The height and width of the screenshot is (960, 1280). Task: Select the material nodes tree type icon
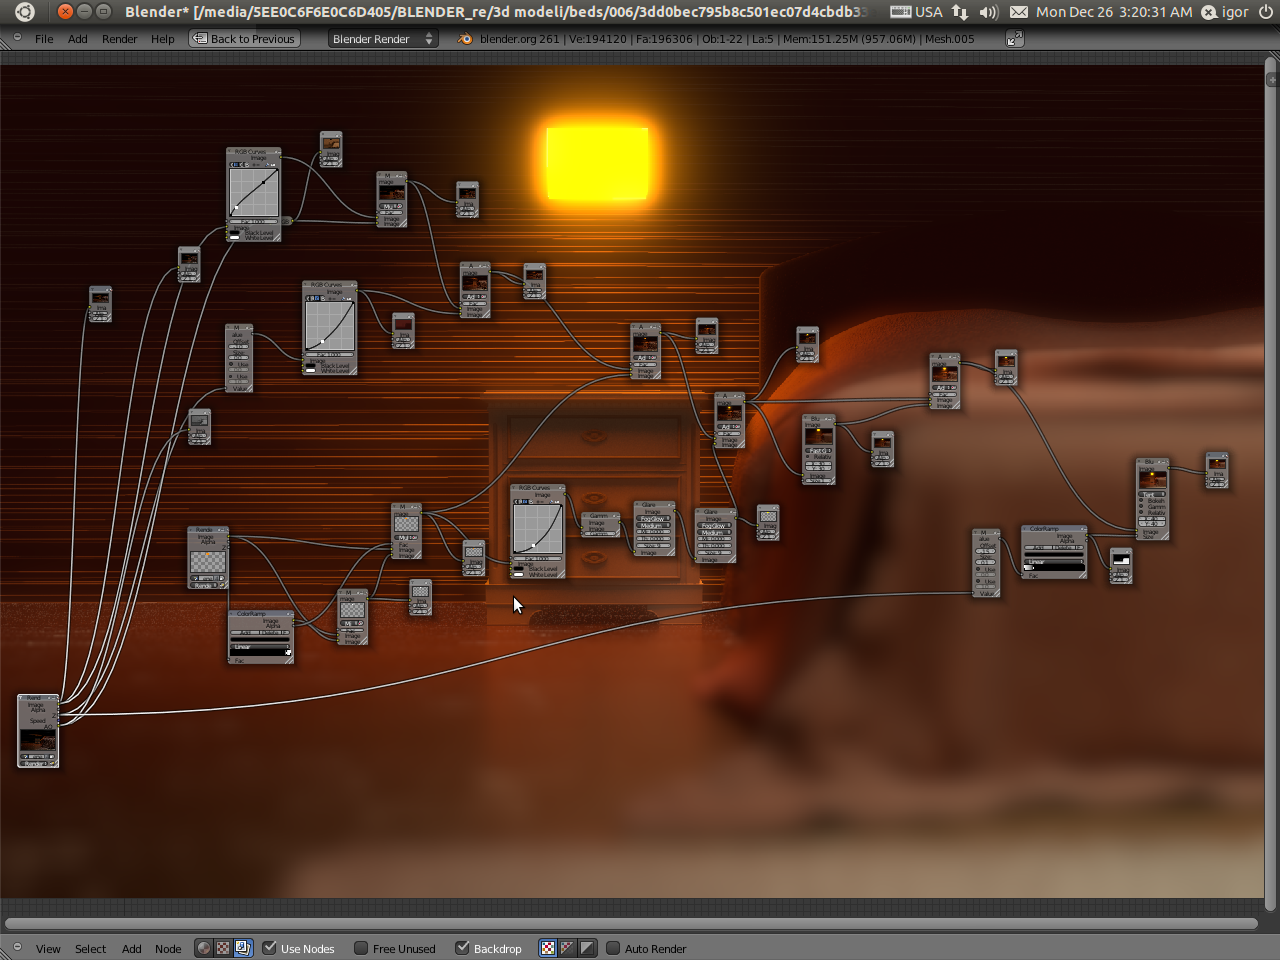click(x=204, y=948)
